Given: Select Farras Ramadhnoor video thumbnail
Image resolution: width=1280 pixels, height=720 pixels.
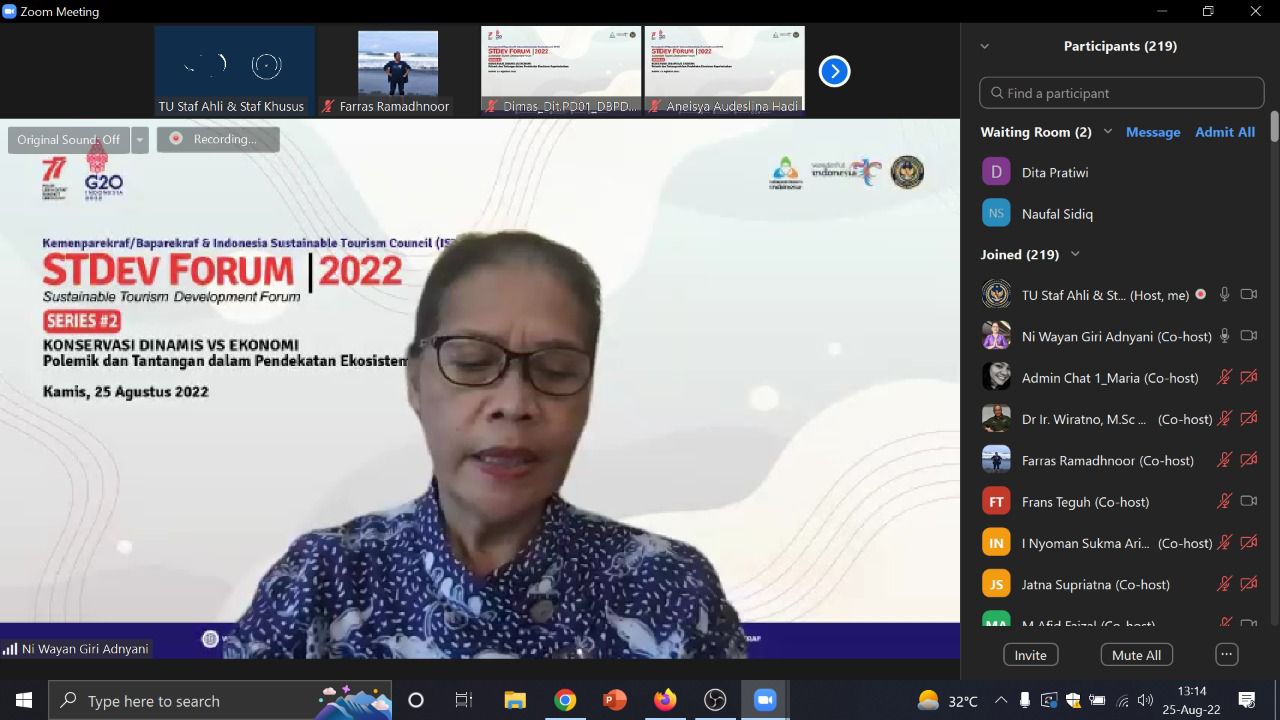Looking at the screenshot, I should (x=398, y=71).
